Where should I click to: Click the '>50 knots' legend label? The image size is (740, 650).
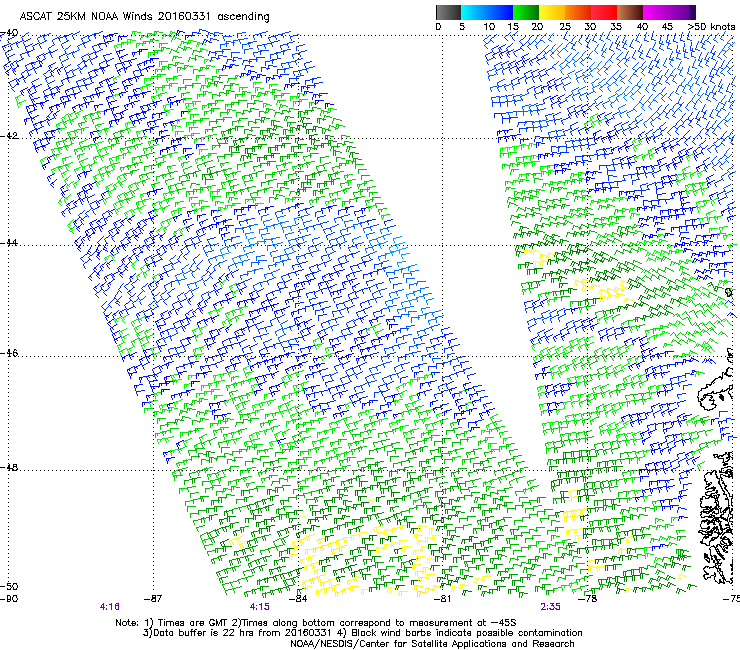pyautogui.click(x=711, y=26)
